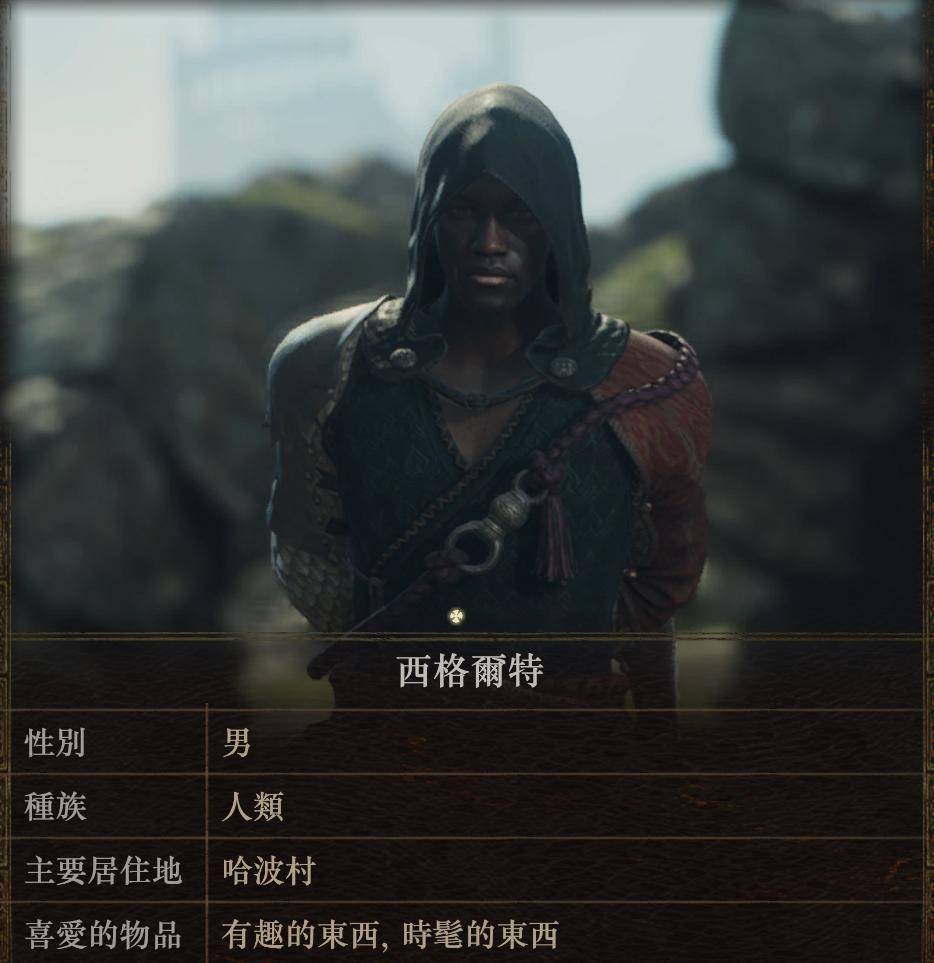934x963 pixels.
Task: Click the small round cursor emblem below the character
Action: pyautogui.click(x=456, y=616)
